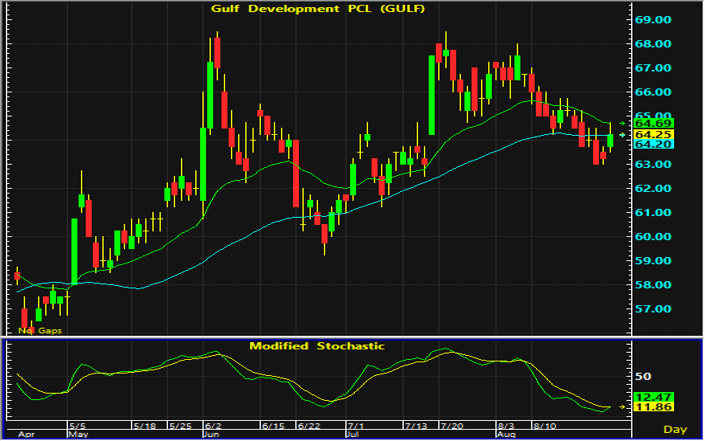Click the 61.00 price axis label
705x441 pixels.
coord(653,213)
